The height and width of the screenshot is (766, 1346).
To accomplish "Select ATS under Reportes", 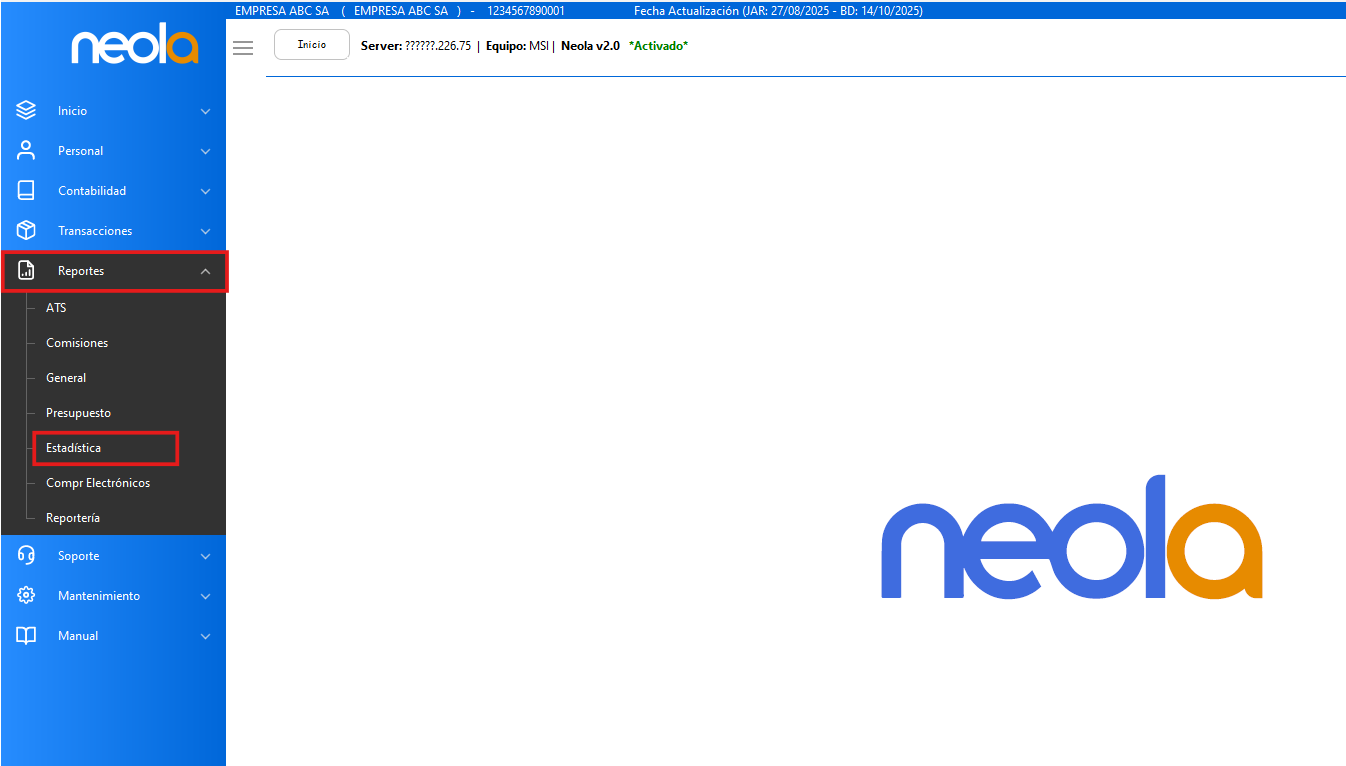I will tap(56, 308).
